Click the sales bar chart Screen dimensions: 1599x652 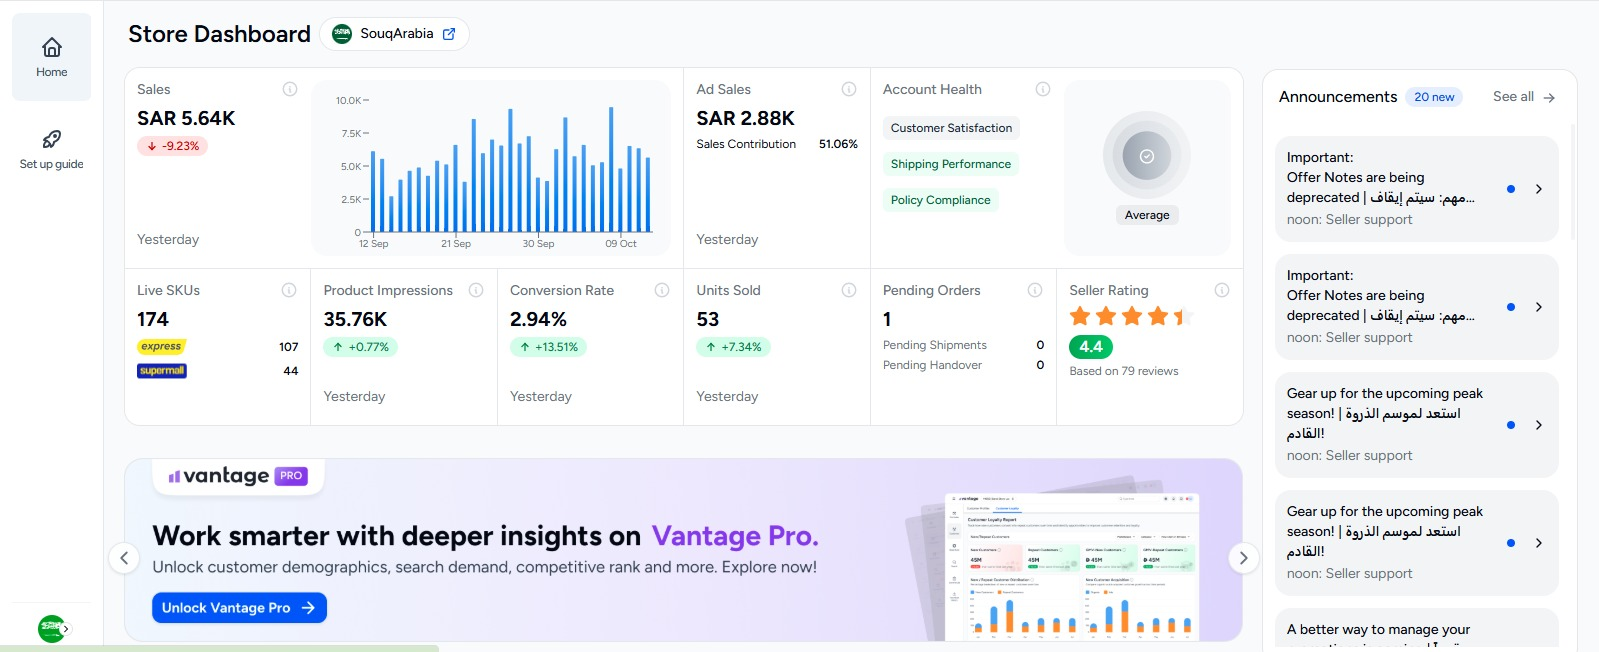pyautogui.click(x=491, y=168)
